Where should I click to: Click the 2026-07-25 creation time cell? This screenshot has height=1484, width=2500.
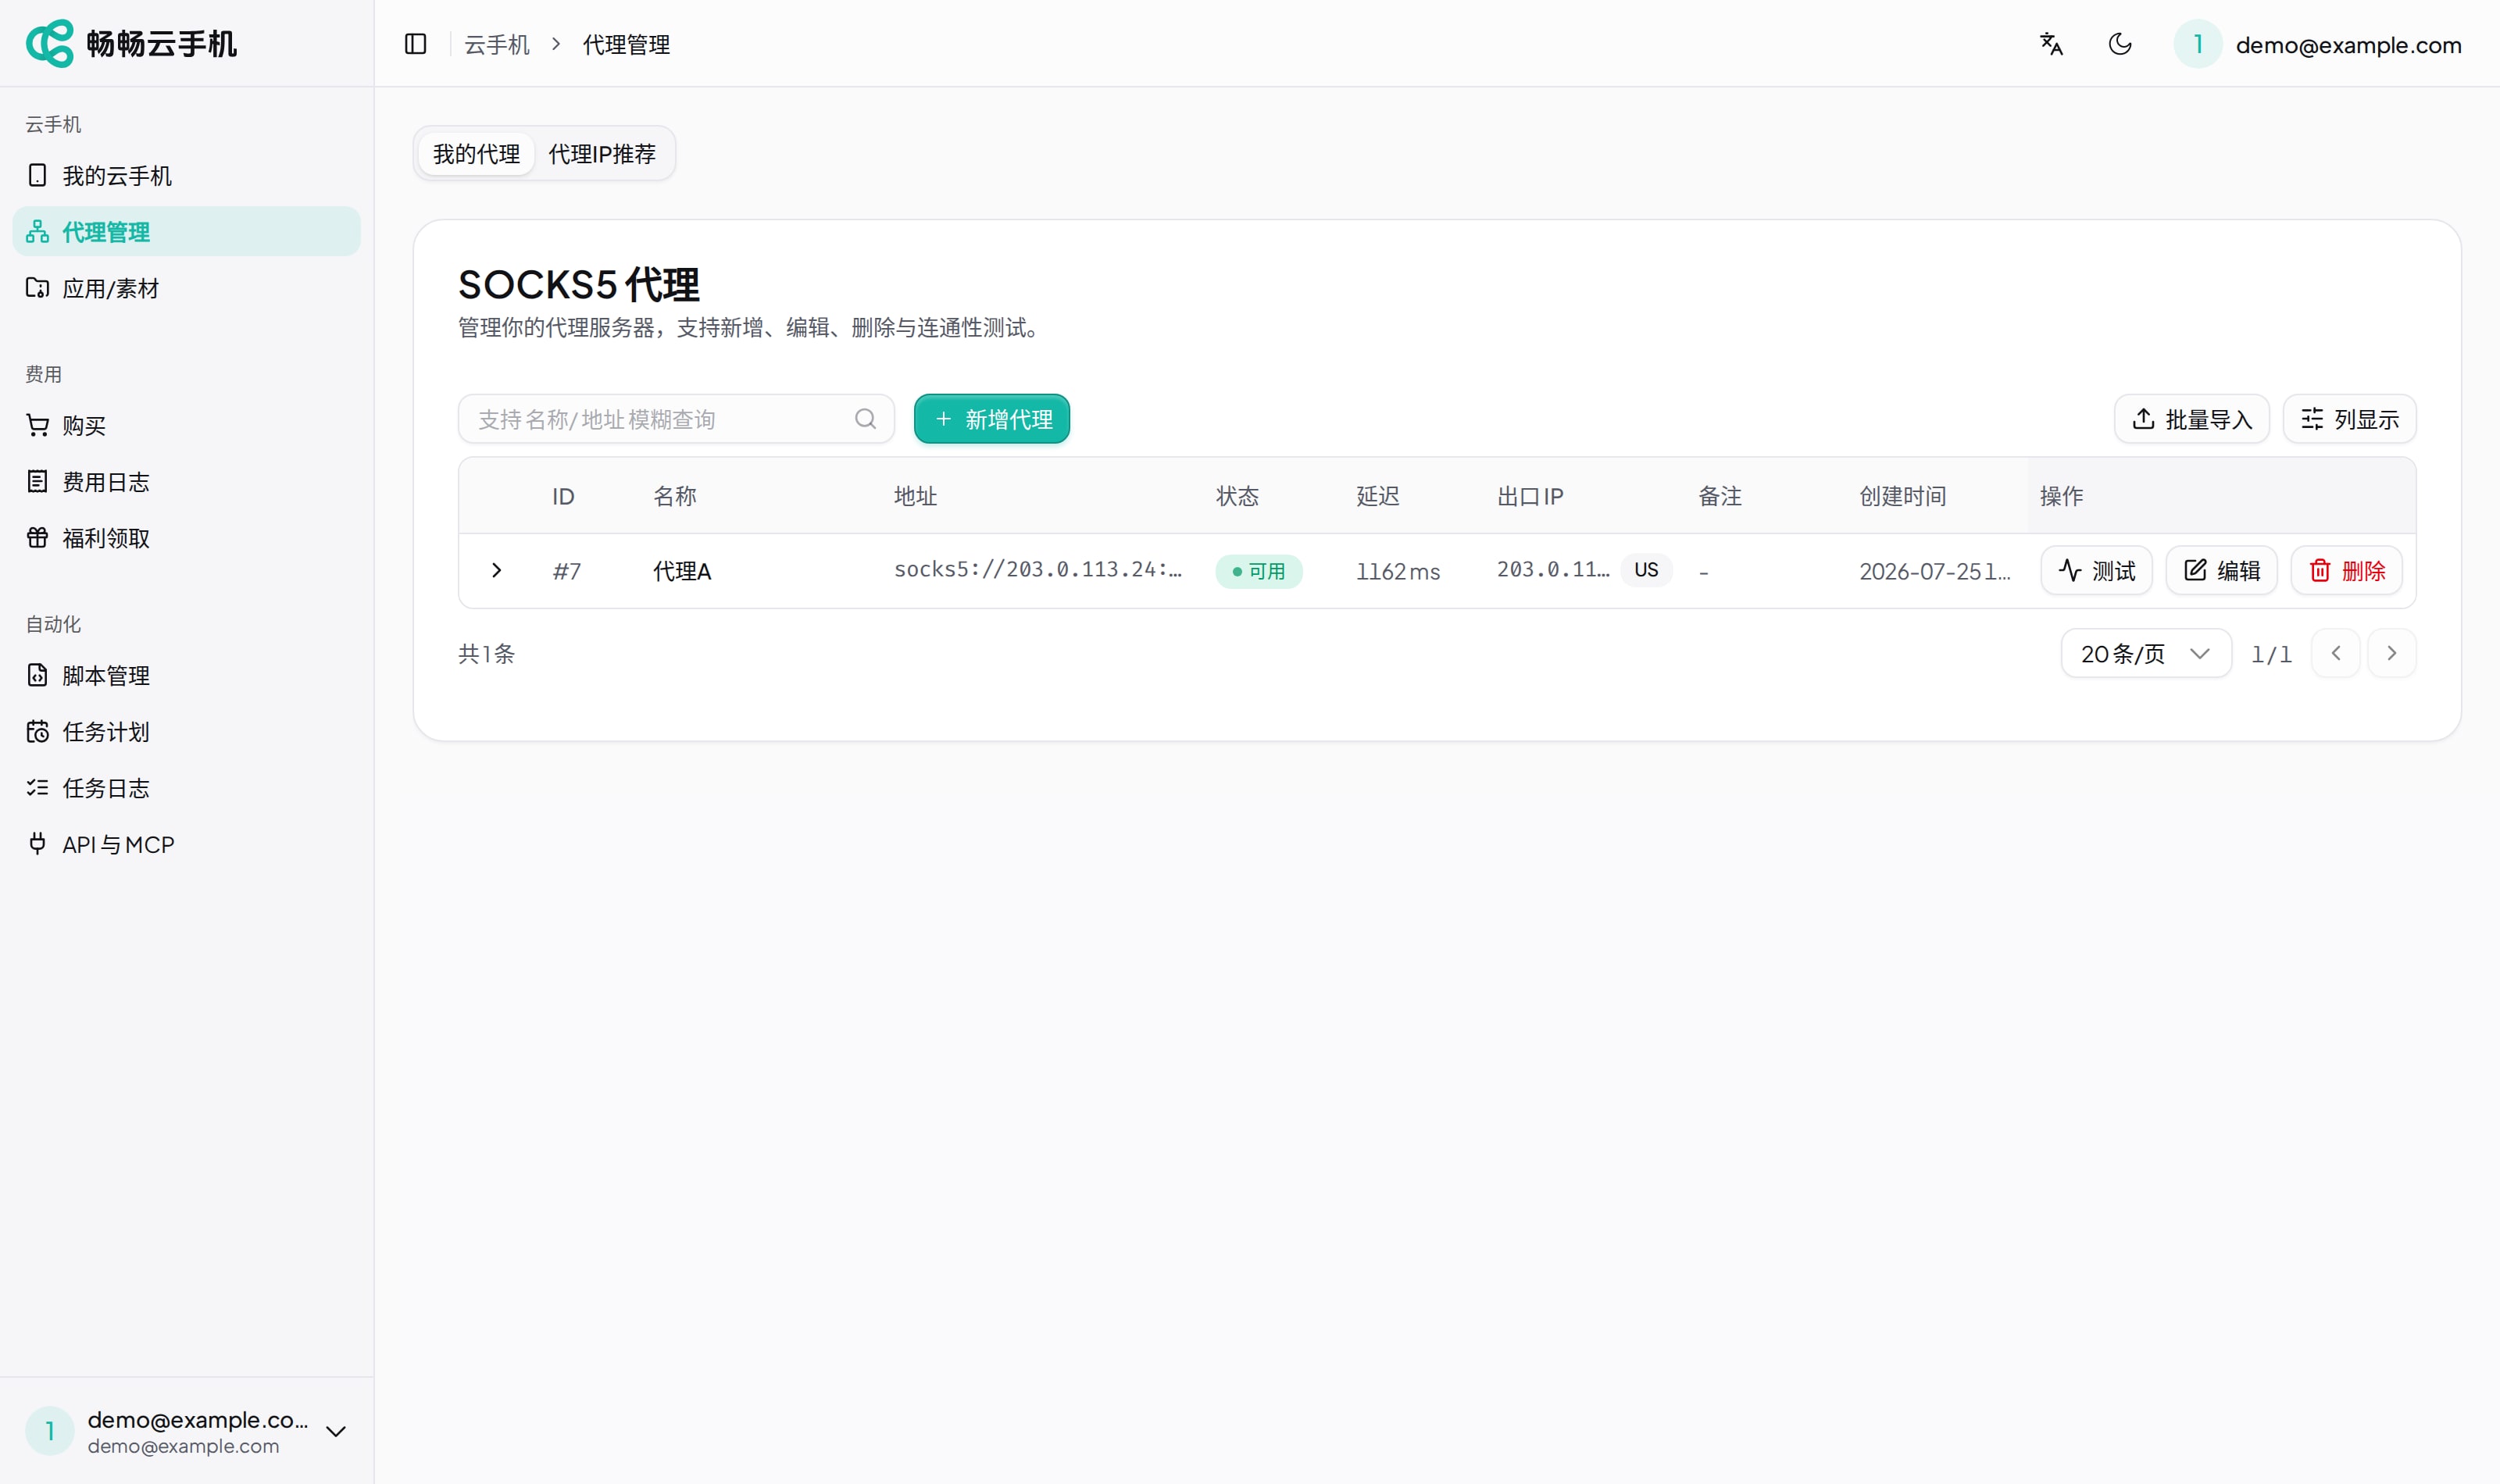1934,571
